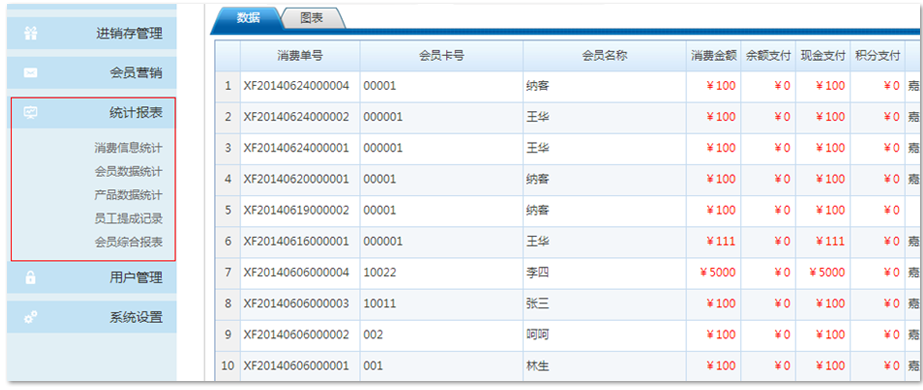923x390 pixels.
Task: Sort by the 消费单号 column header
Action: 300,56
